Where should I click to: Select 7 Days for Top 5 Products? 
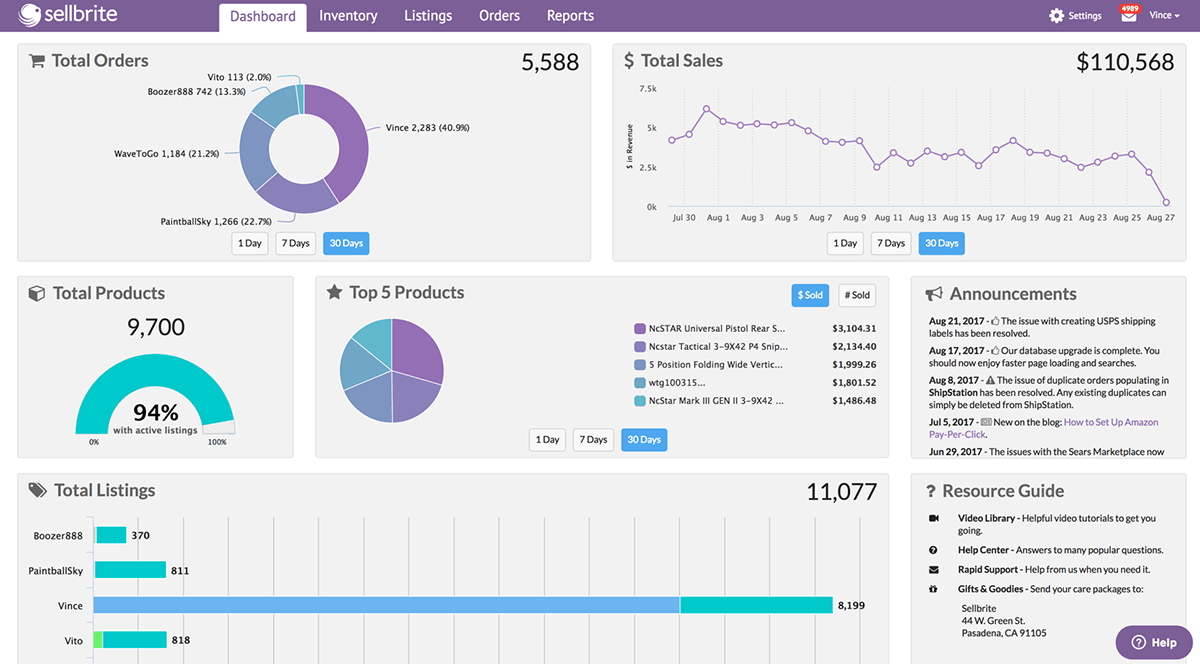pos(593,439)
